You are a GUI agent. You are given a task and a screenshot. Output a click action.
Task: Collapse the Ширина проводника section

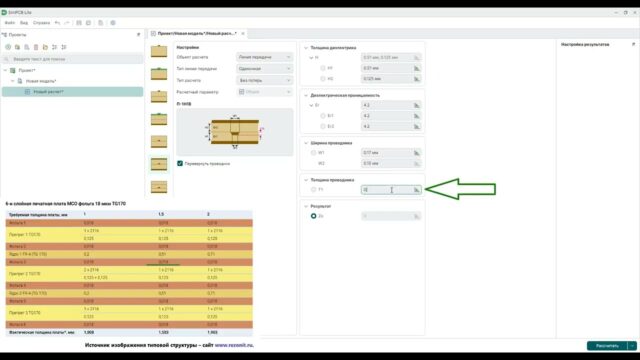(306, 143)
